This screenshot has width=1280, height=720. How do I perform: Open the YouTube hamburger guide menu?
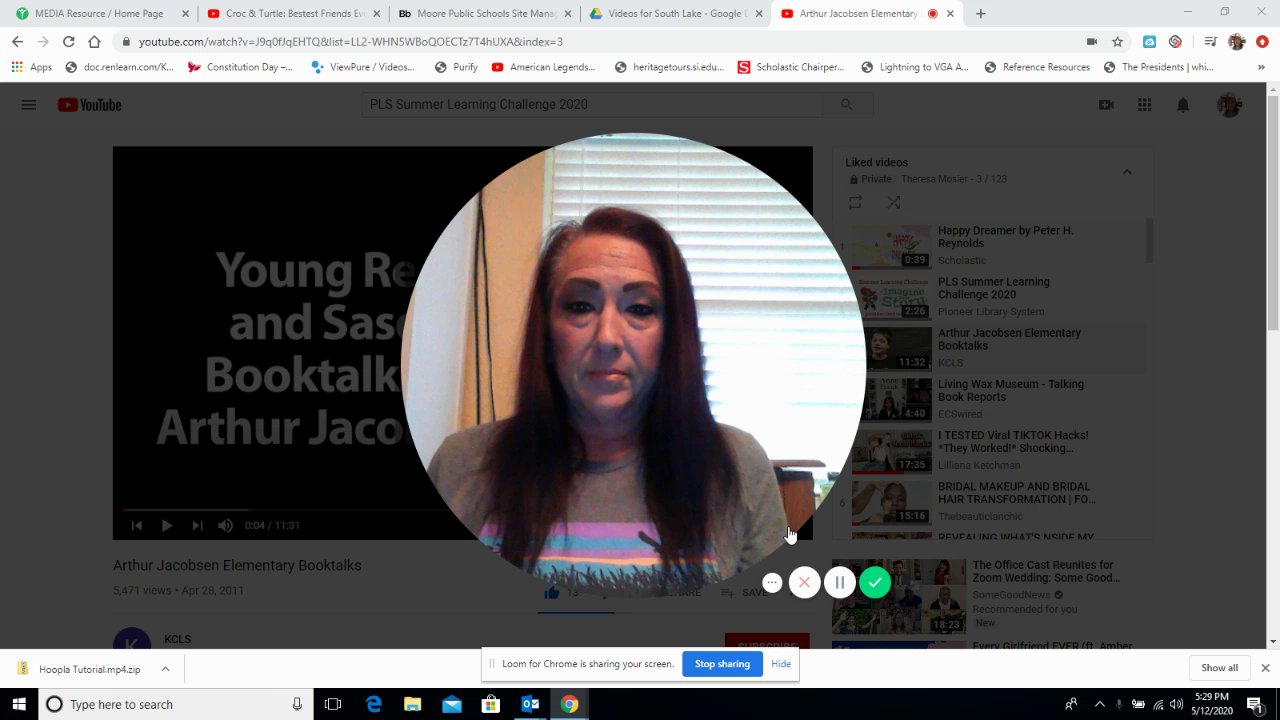pos(29,105)
